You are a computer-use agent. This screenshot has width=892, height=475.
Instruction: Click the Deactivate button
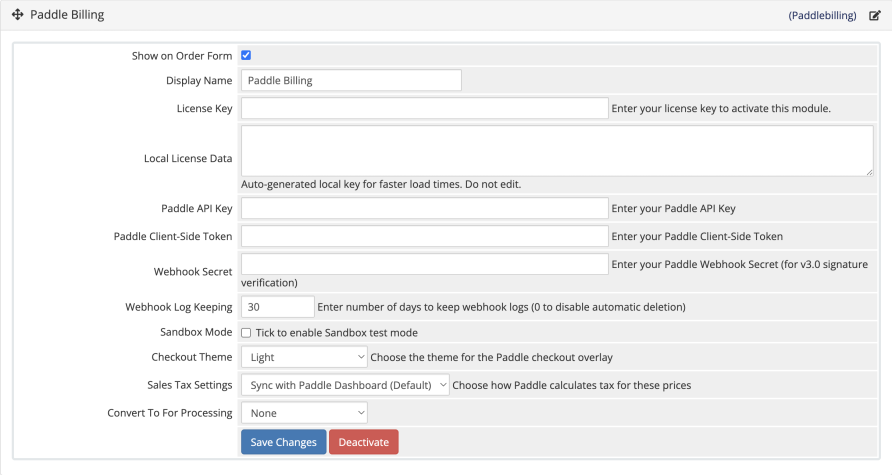click(x=364, y=442)
